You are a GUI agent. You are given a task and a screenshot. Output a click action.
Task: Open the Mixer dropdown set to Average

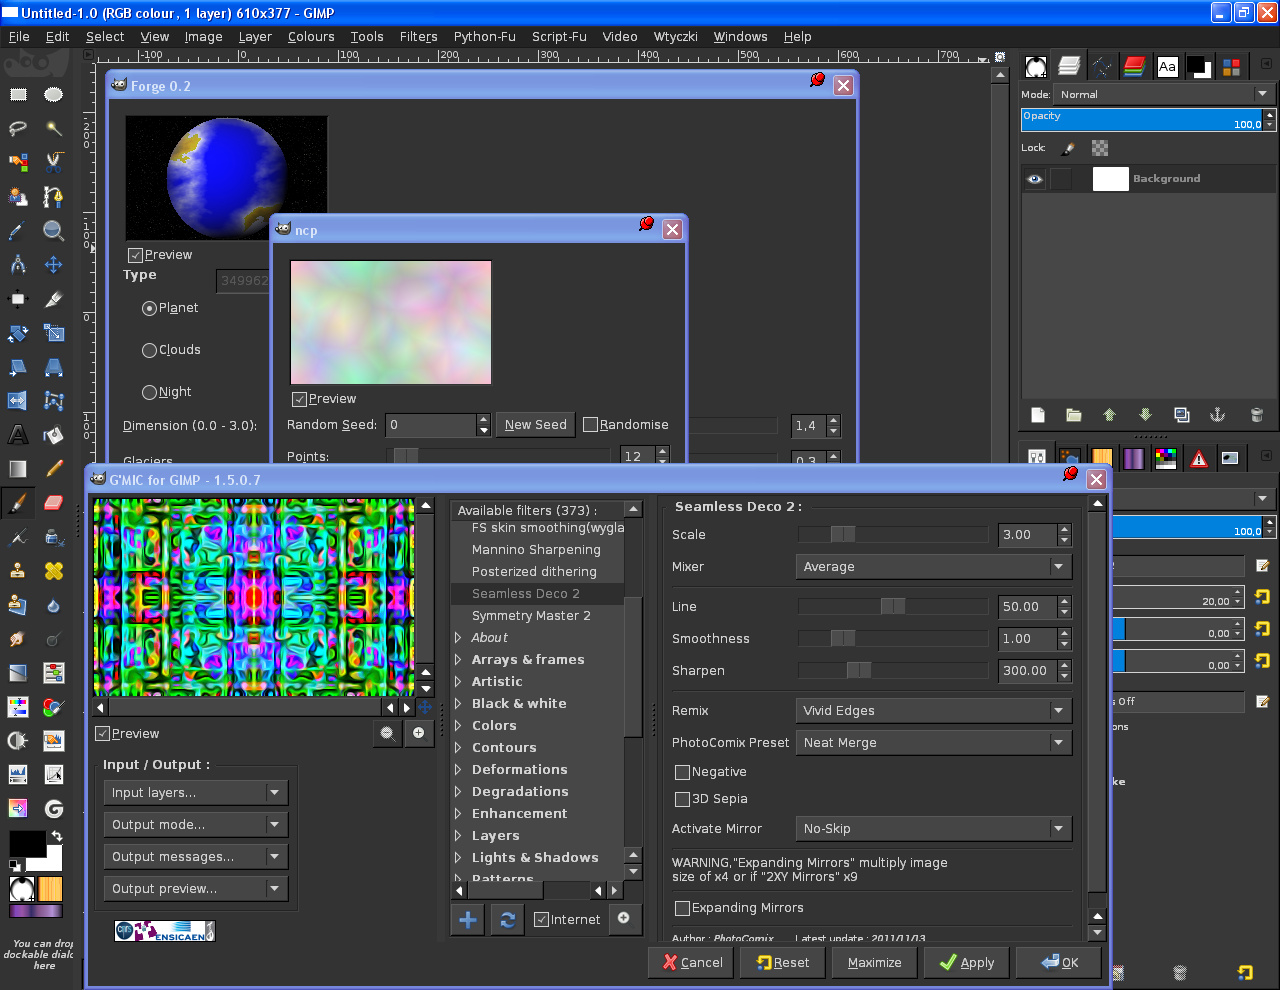[934, 567]
